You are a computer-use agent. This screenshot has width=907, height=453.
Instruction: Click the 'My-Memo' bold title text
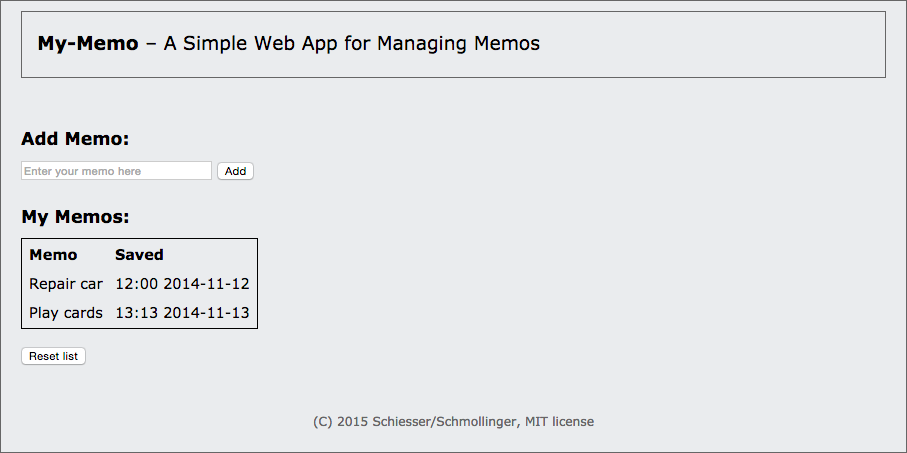tap(88, 43)
